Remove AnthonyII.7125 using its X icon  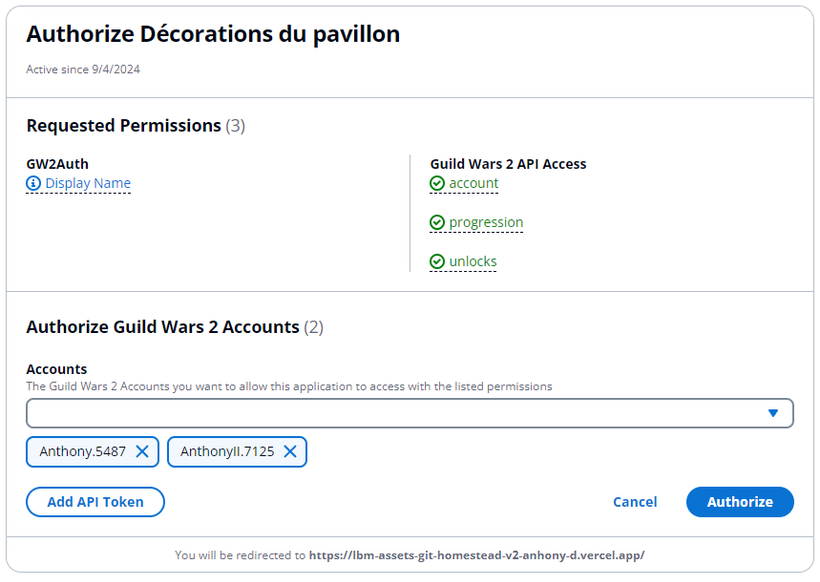point(290,451)
